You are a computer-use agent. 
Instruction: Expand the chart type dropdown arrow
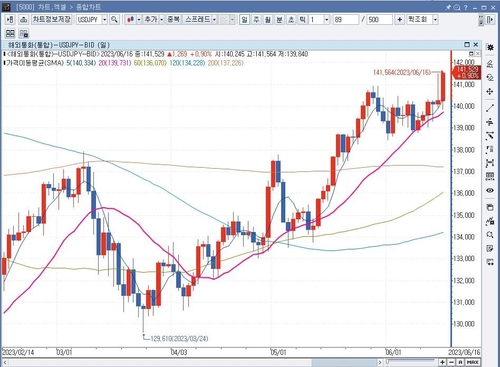139,20
